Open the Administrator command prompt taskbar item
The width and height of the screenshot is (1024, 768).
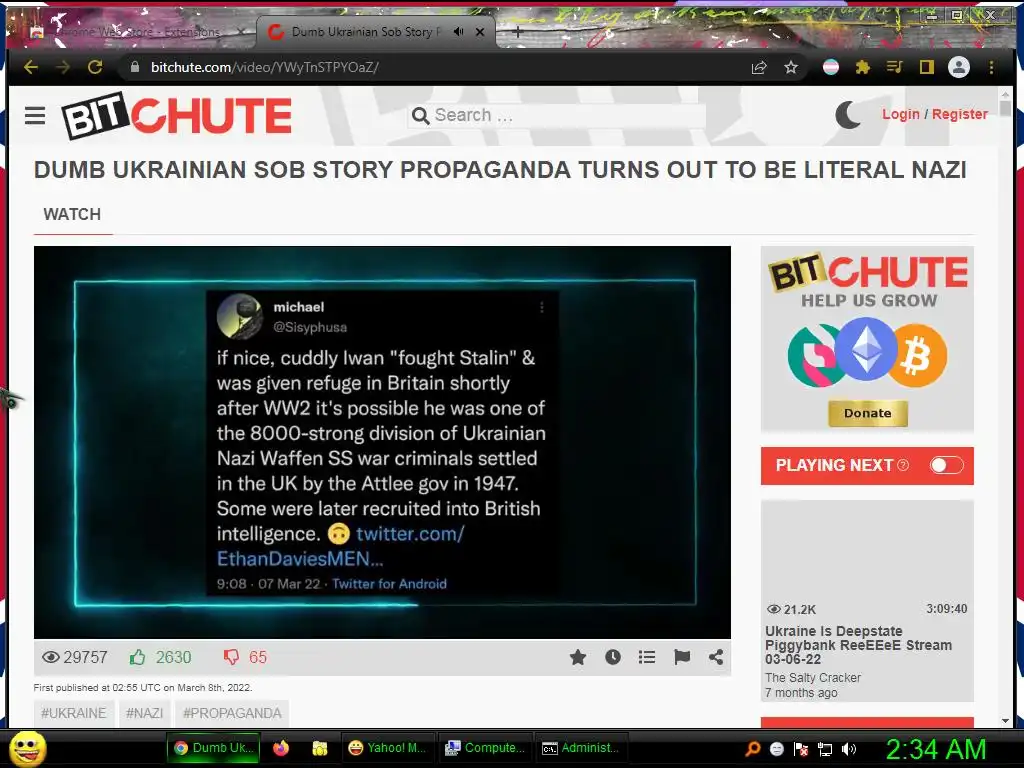point(581,748)
